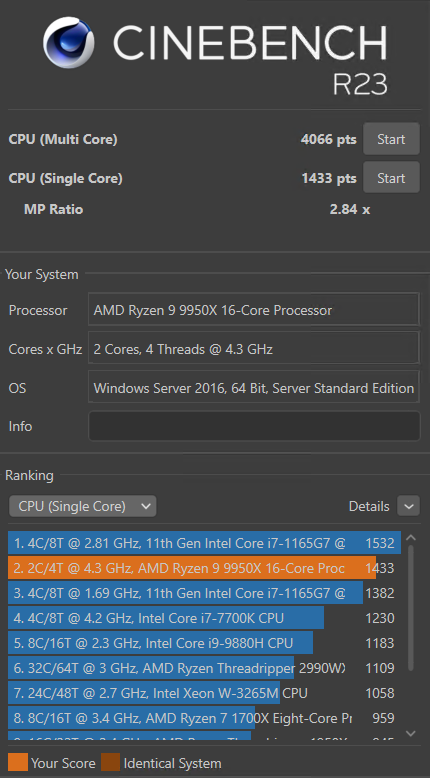The height and width of the screenshot is (778, 430).
Task: Select the orange Ryzen 9 9950X ranking entry
Action: (204, 568)
